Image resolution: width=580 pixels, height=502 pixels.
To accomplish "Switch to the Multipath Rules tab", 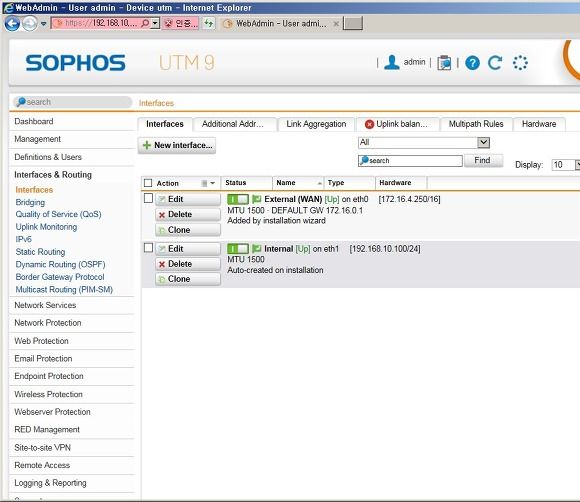I will 476,124.
